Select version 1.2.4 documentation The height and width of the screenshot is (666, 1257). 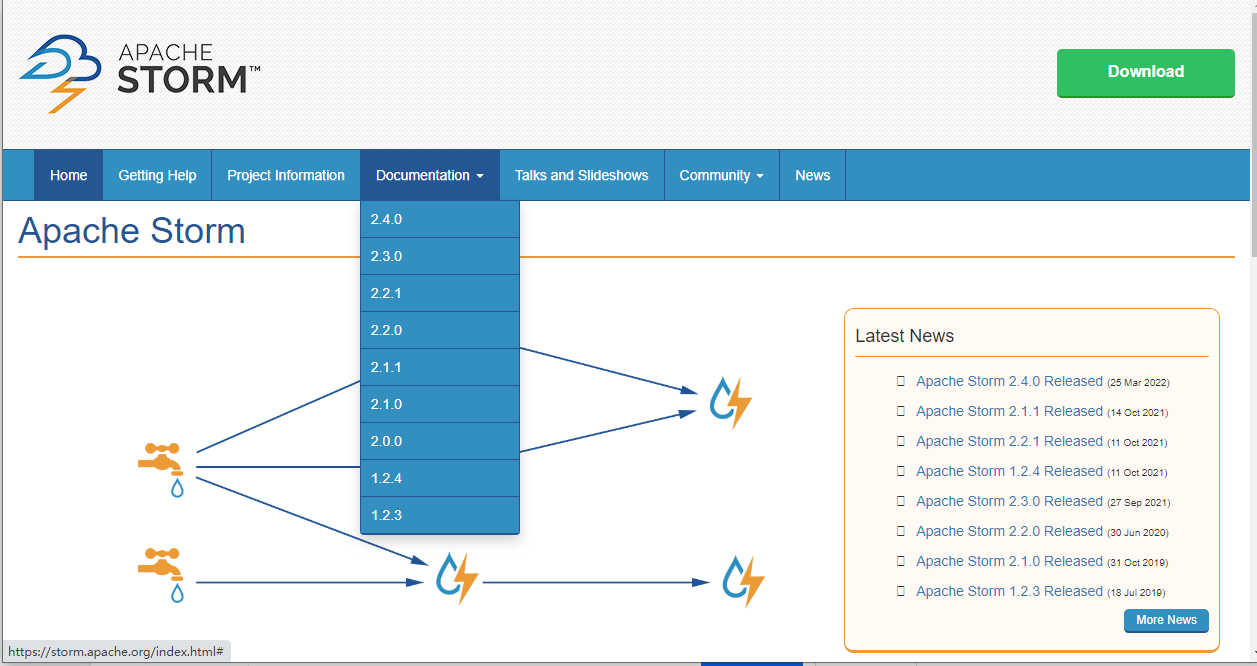440,478
